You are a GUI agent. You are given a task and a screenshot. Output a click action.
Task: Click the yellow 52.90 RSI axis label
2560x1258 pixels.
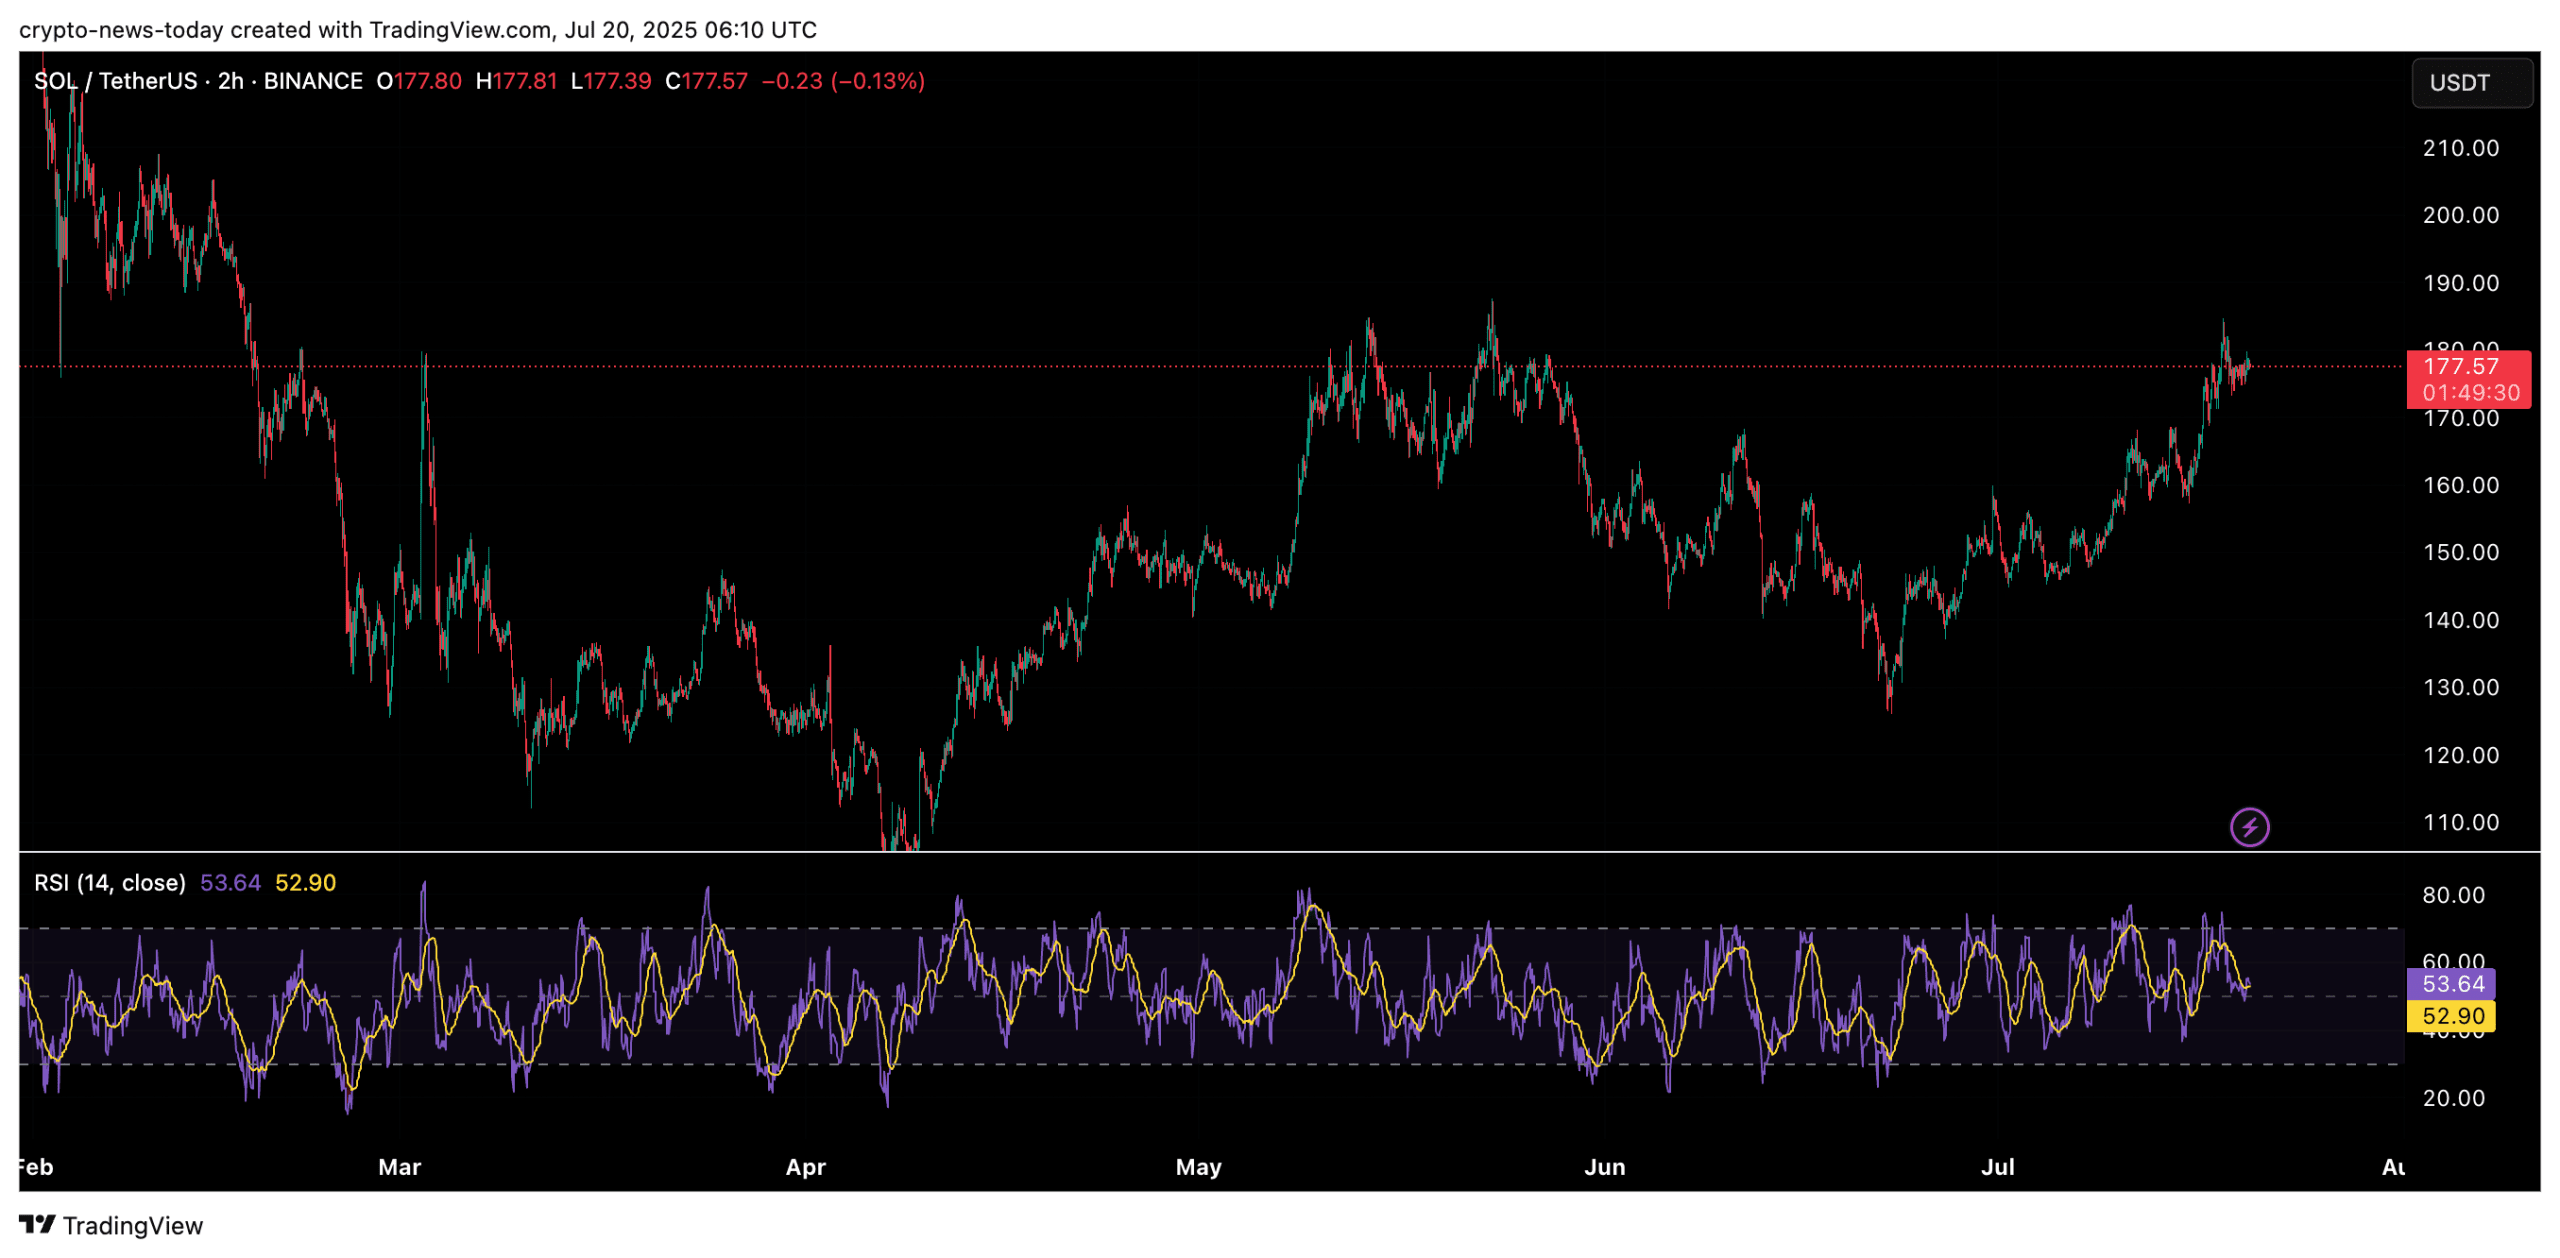click(2452, 1016)
